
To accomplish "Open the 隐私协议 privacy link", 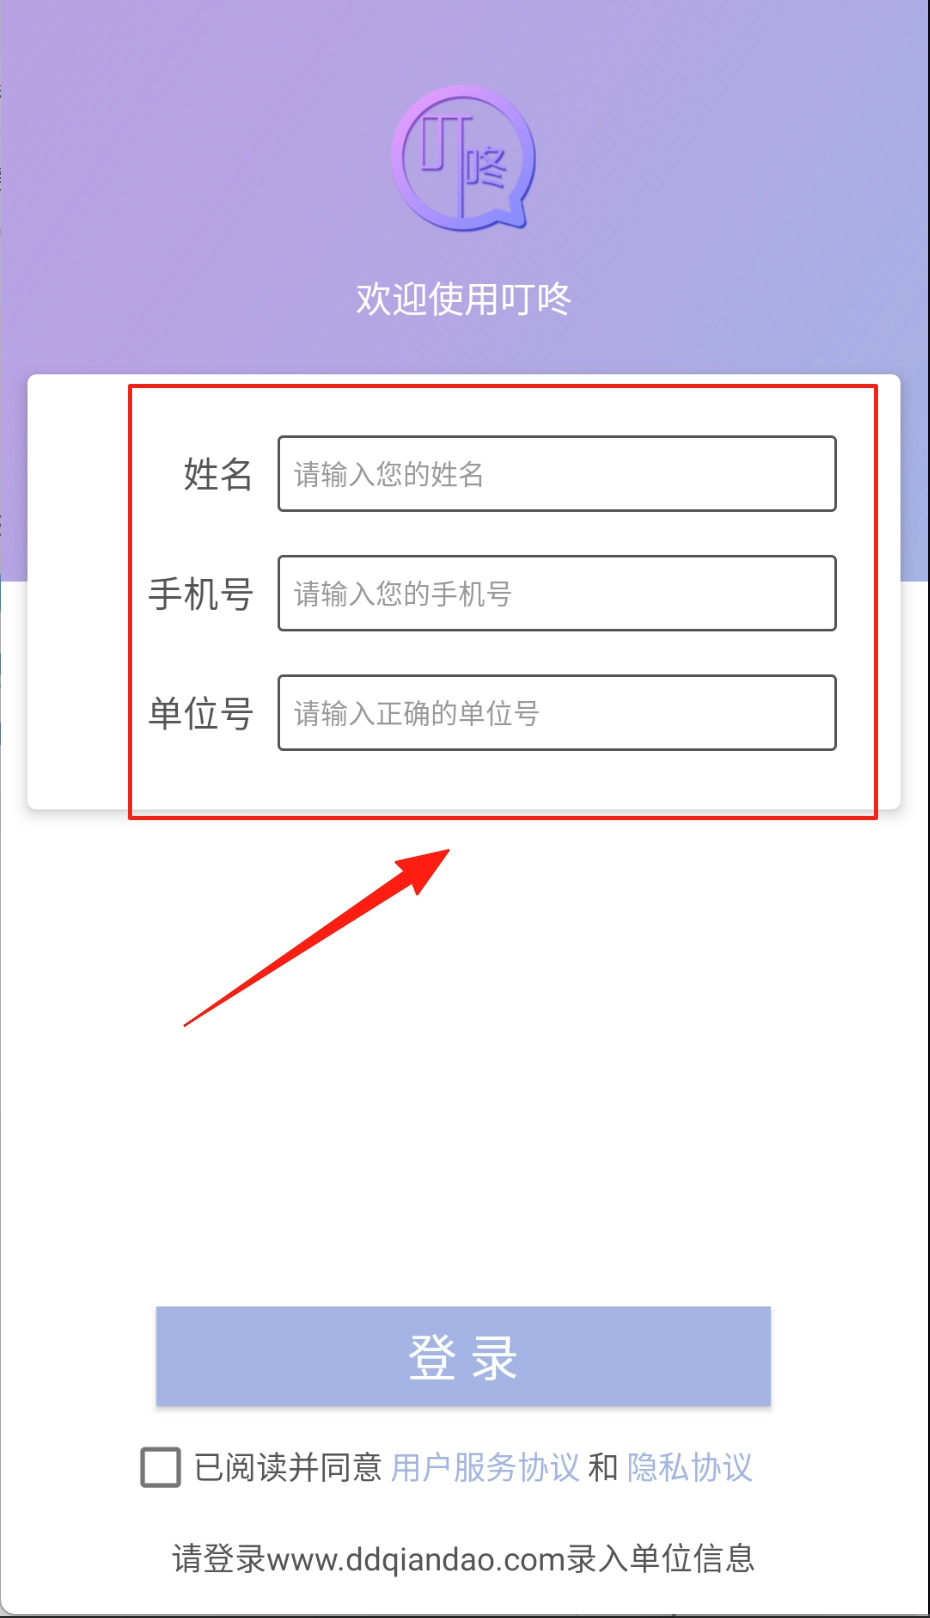I will coord(690,1467).
